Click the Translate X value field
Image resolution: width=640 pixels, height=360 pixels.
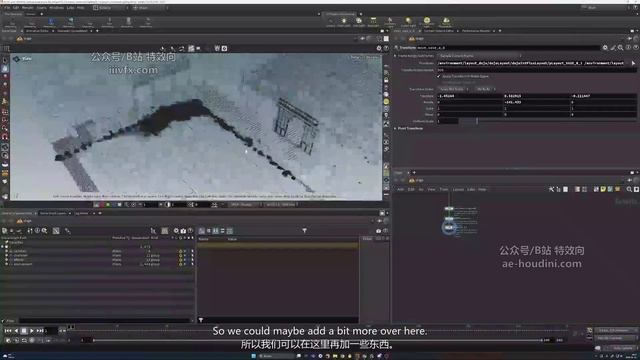tap(469, 96)
